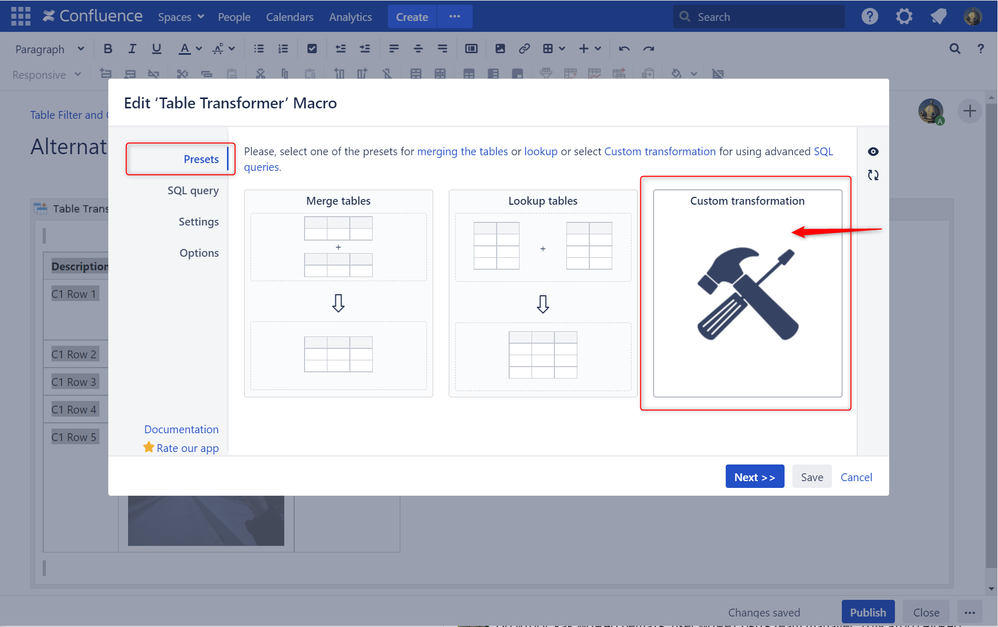
Task: Open the ellipsis menu next to Close
Action: click(x=969, y=612)
